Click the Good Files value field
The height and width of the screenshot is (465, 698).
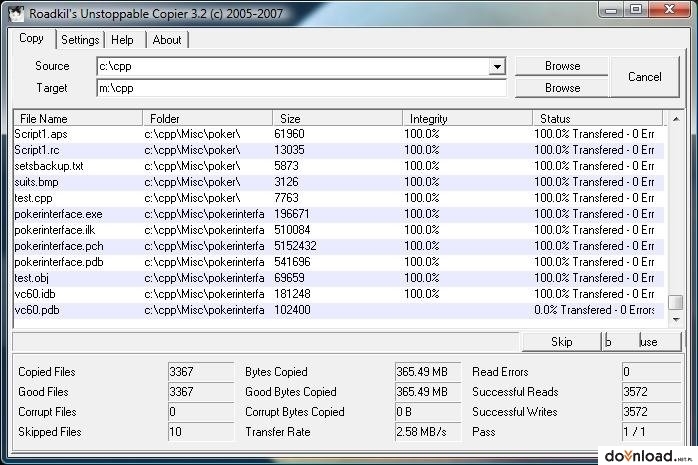(x=201, y=392)
